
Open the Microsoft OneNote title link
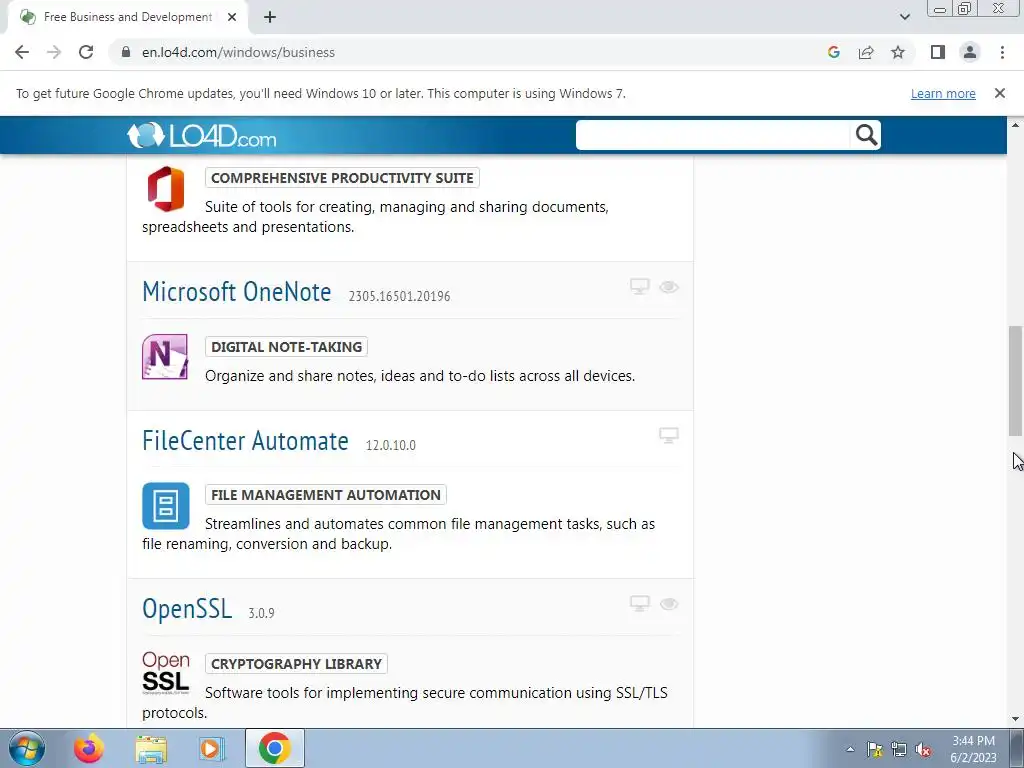236,292
